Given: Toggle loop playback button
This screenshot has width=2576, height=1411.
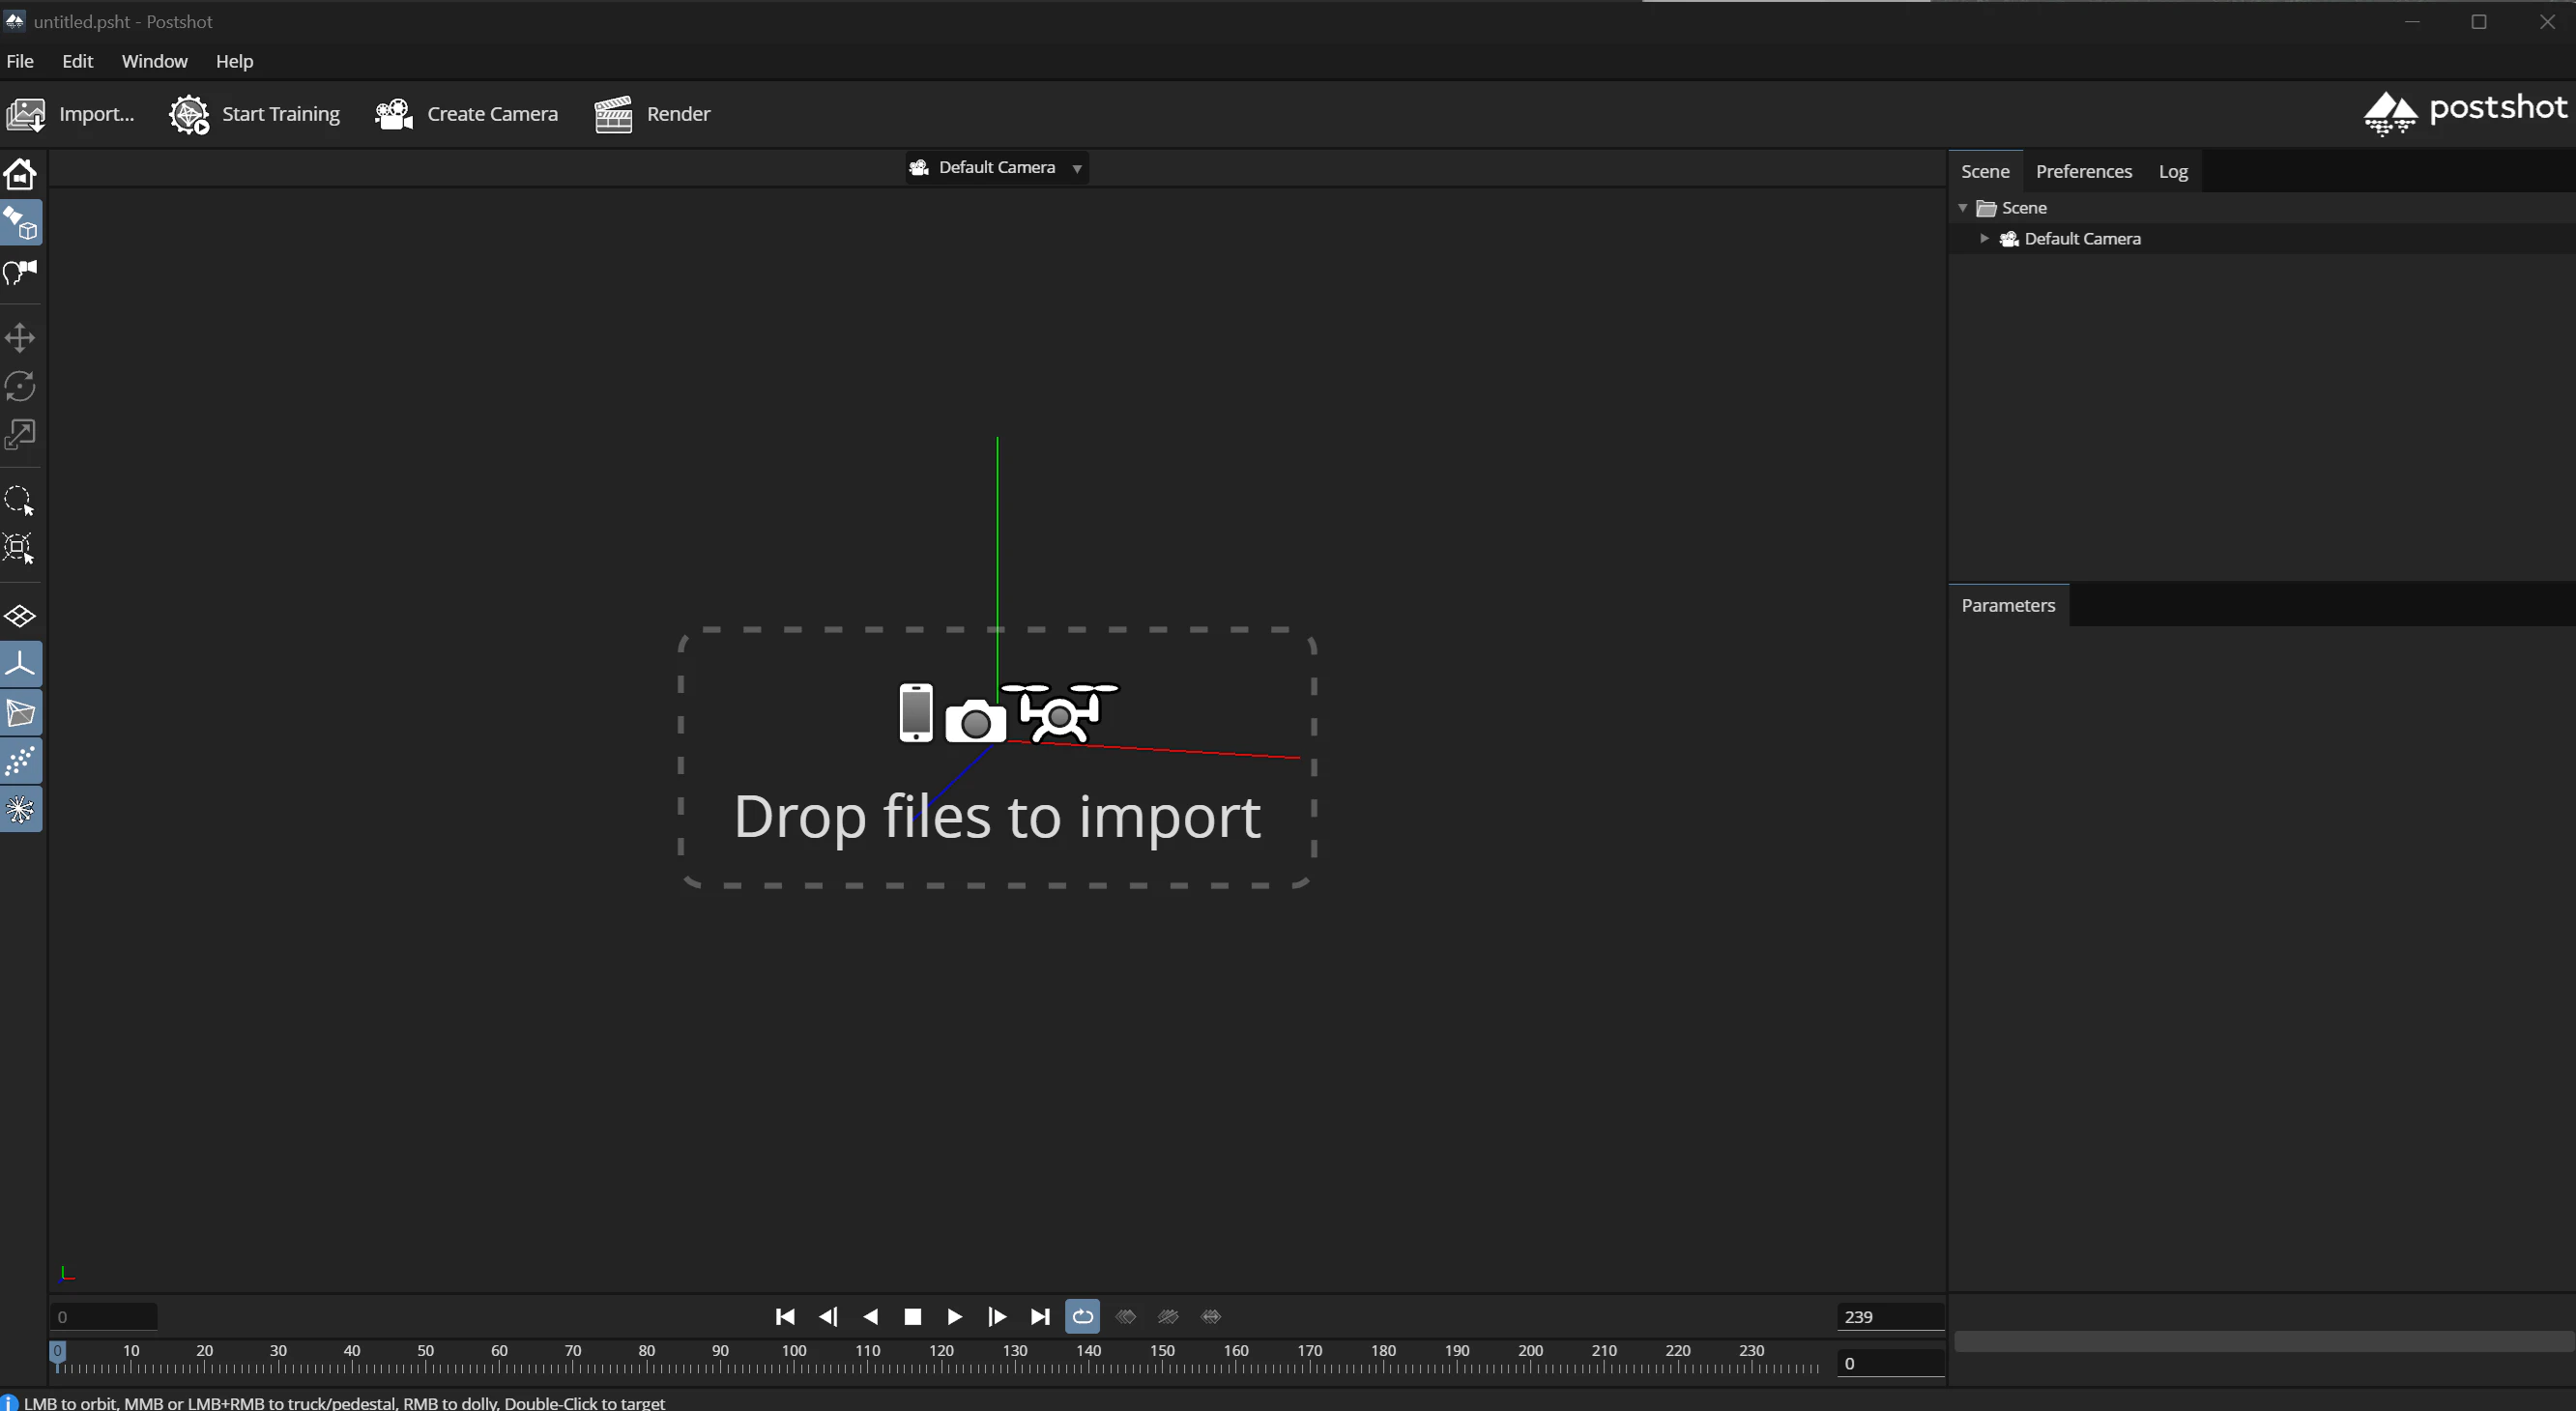Looking at the screenshot, I should [x=1082, y=1316].
